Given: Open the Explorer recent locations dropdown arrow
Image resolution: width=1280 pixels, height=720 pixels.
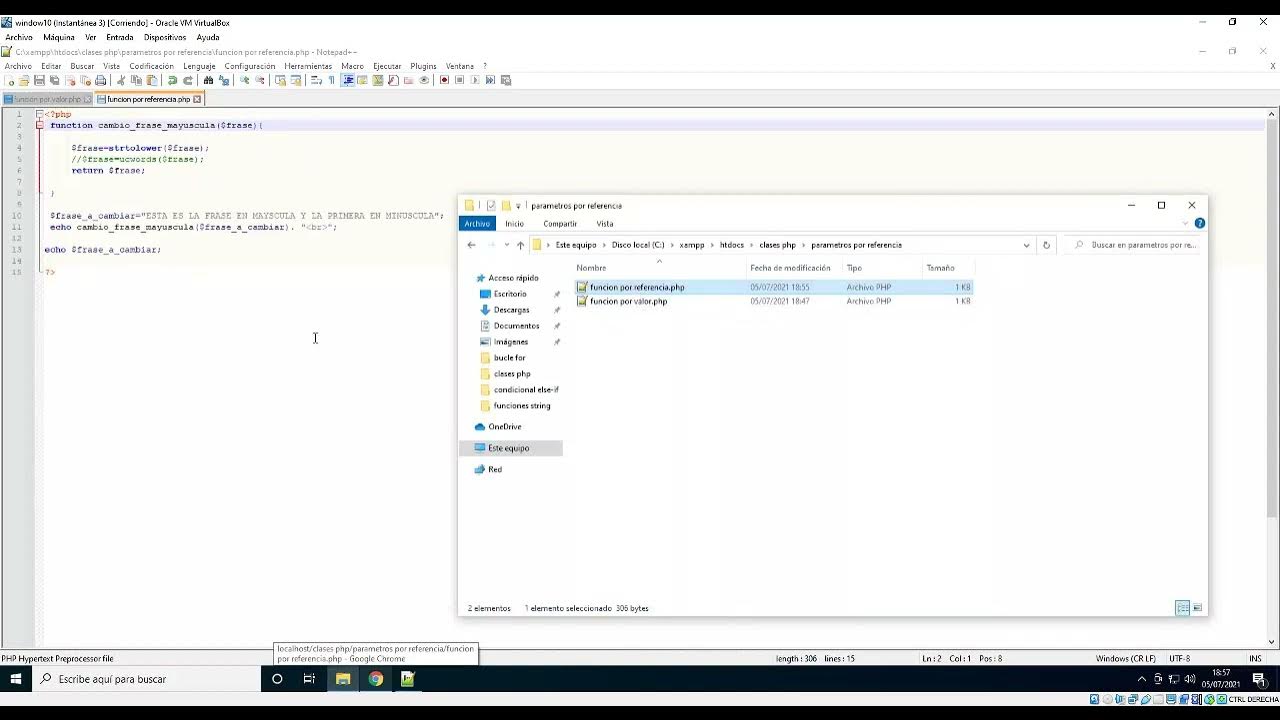Looking at the screenshot, I should point(506,245).
